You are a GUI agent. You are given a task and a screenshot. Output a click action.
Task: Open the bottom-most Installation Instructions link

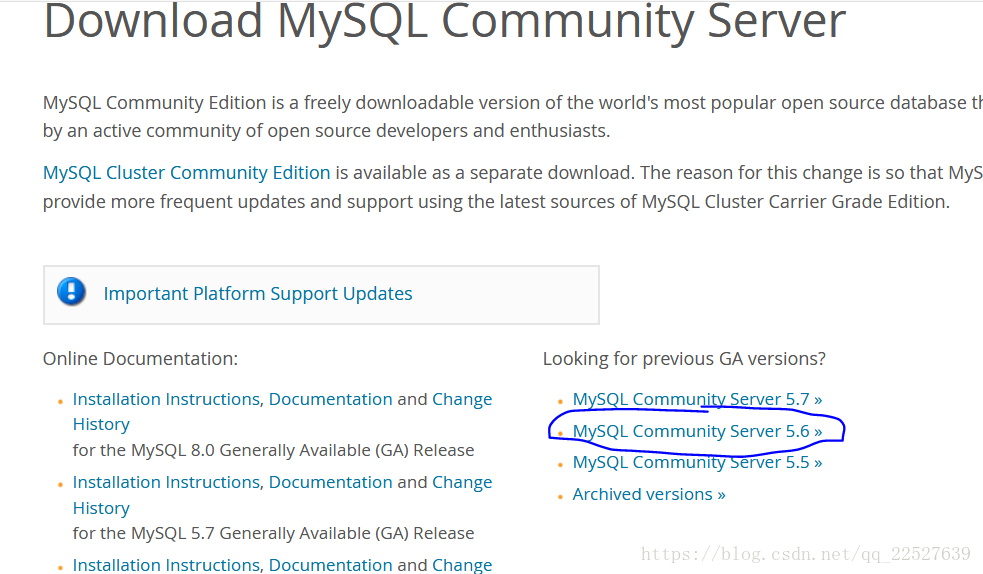[x=166, y=565]
